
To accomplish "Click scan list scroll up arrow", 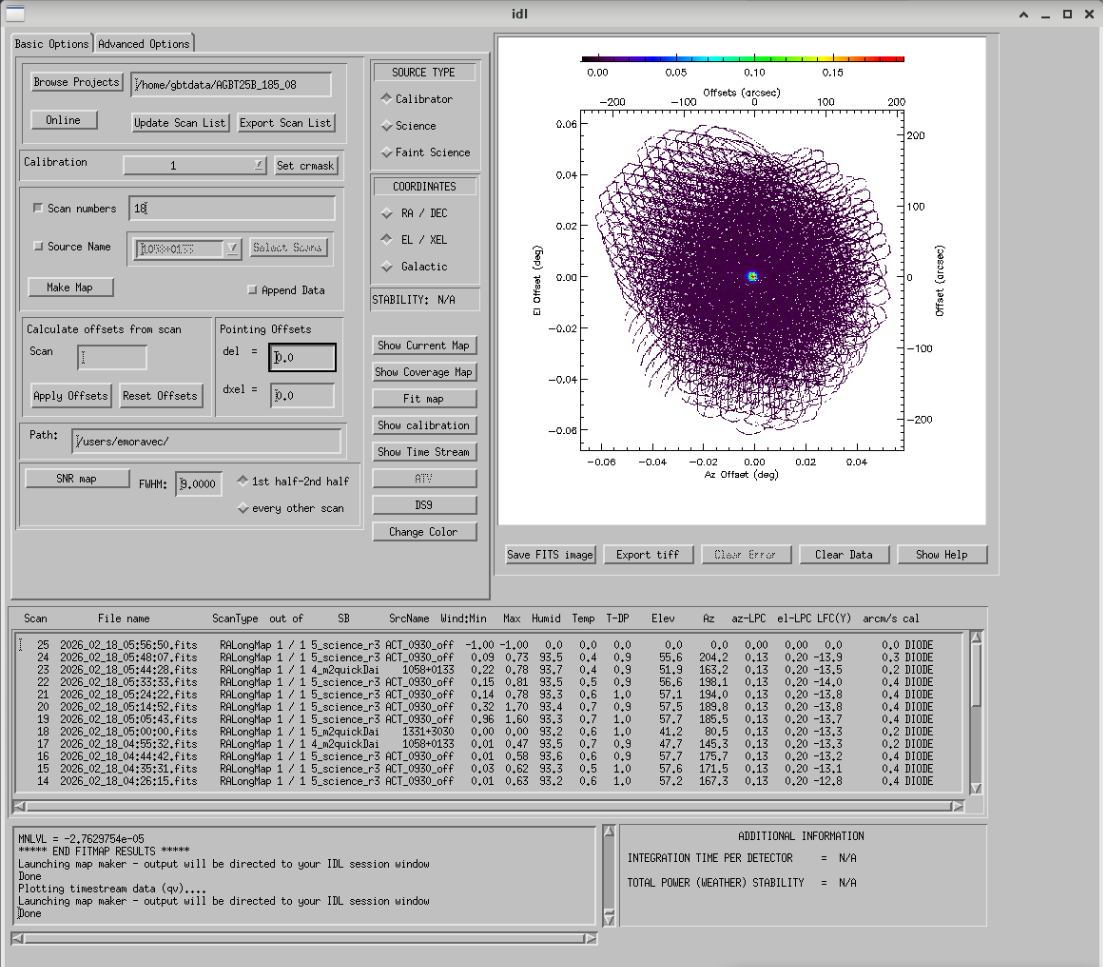I will pos(976,638).
